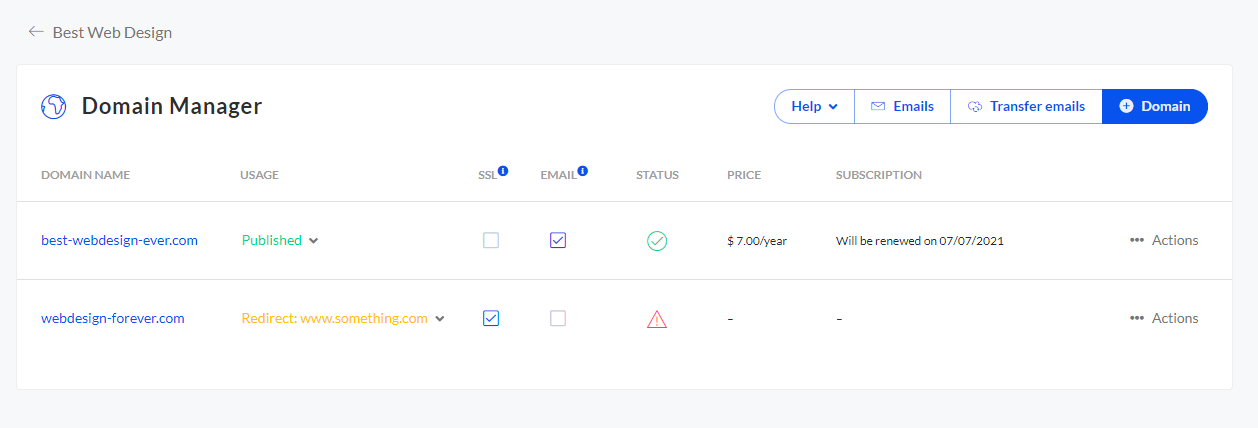1258x428 pixels.
Task: Disable SSL checkbox for webdesign-forever.com
Action: pyautogui.click(x=491, y=318)
